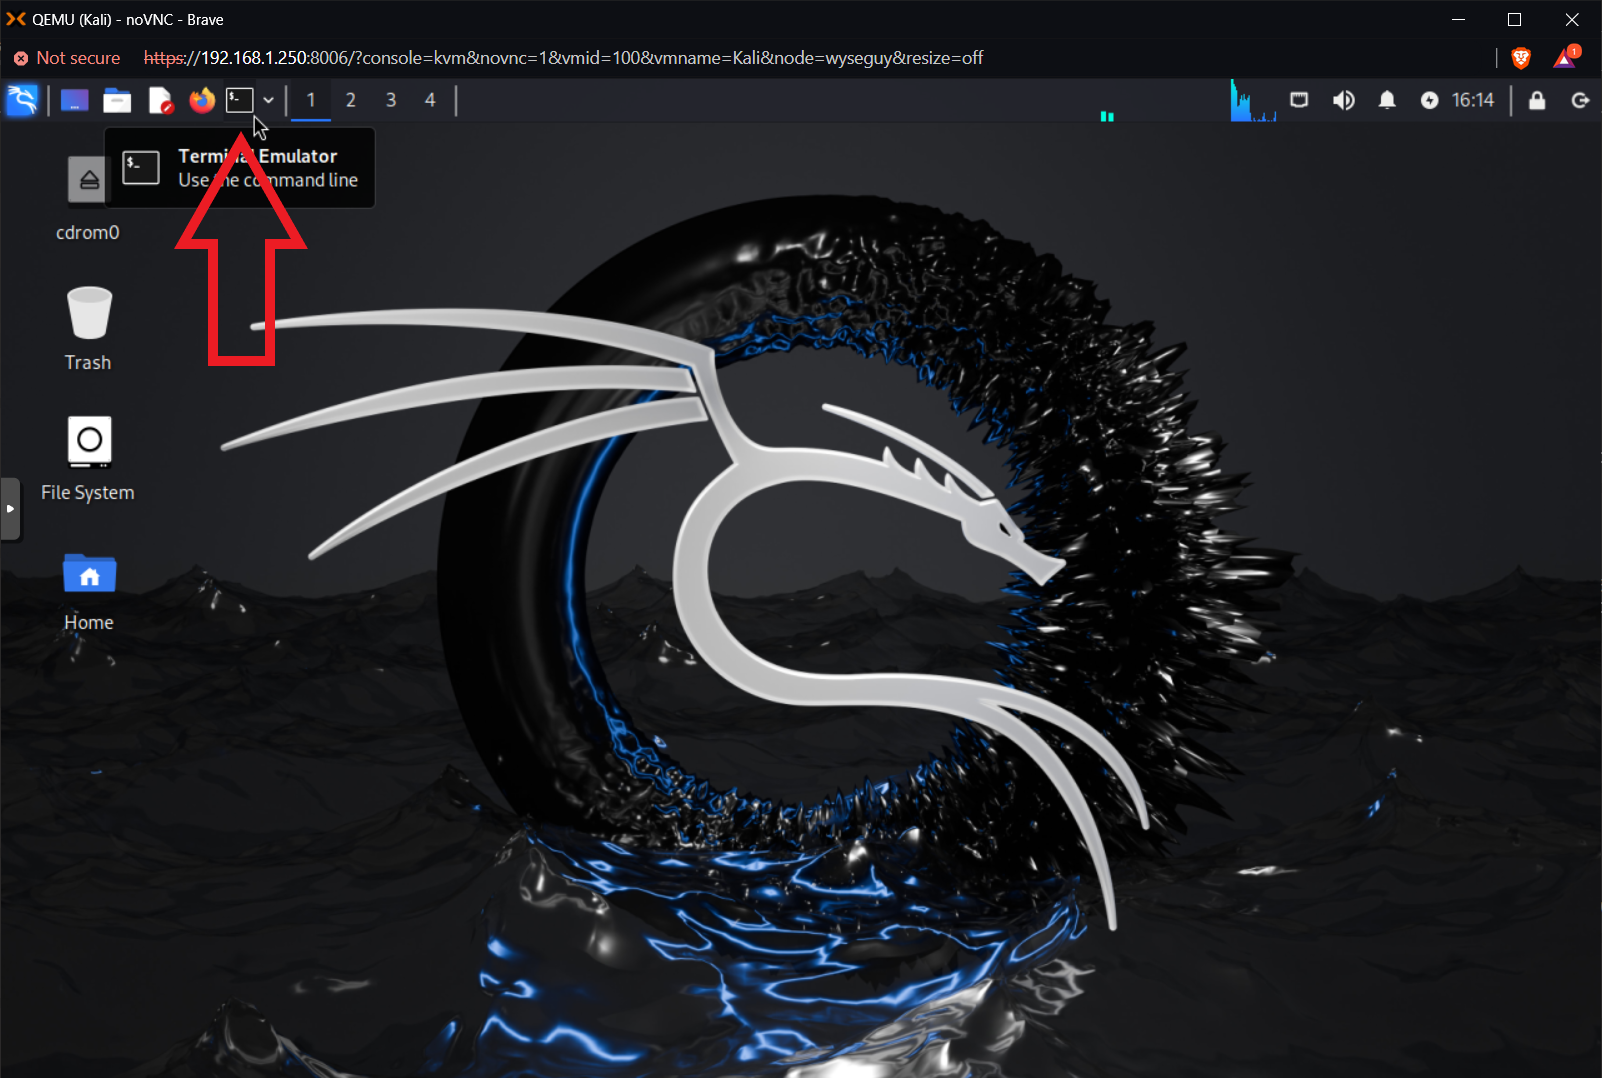Open the display/screen tray icon
The image size is (1602, 1078).
pos(1299,100)
